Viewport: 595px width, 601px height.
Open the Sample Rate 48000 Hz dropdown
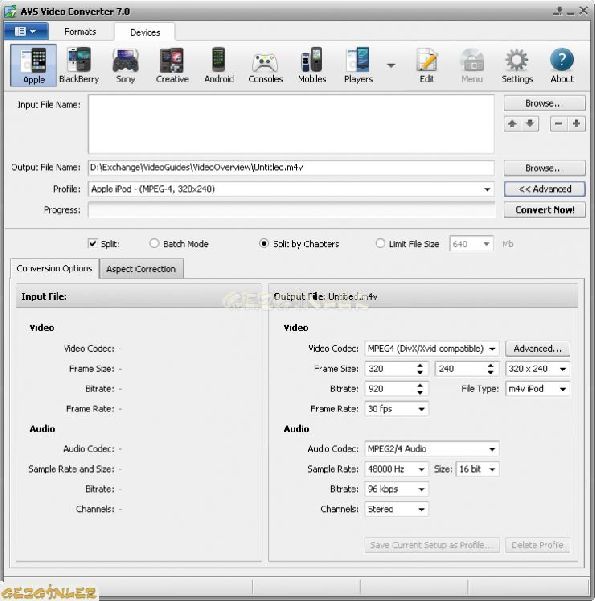[421, 469]
